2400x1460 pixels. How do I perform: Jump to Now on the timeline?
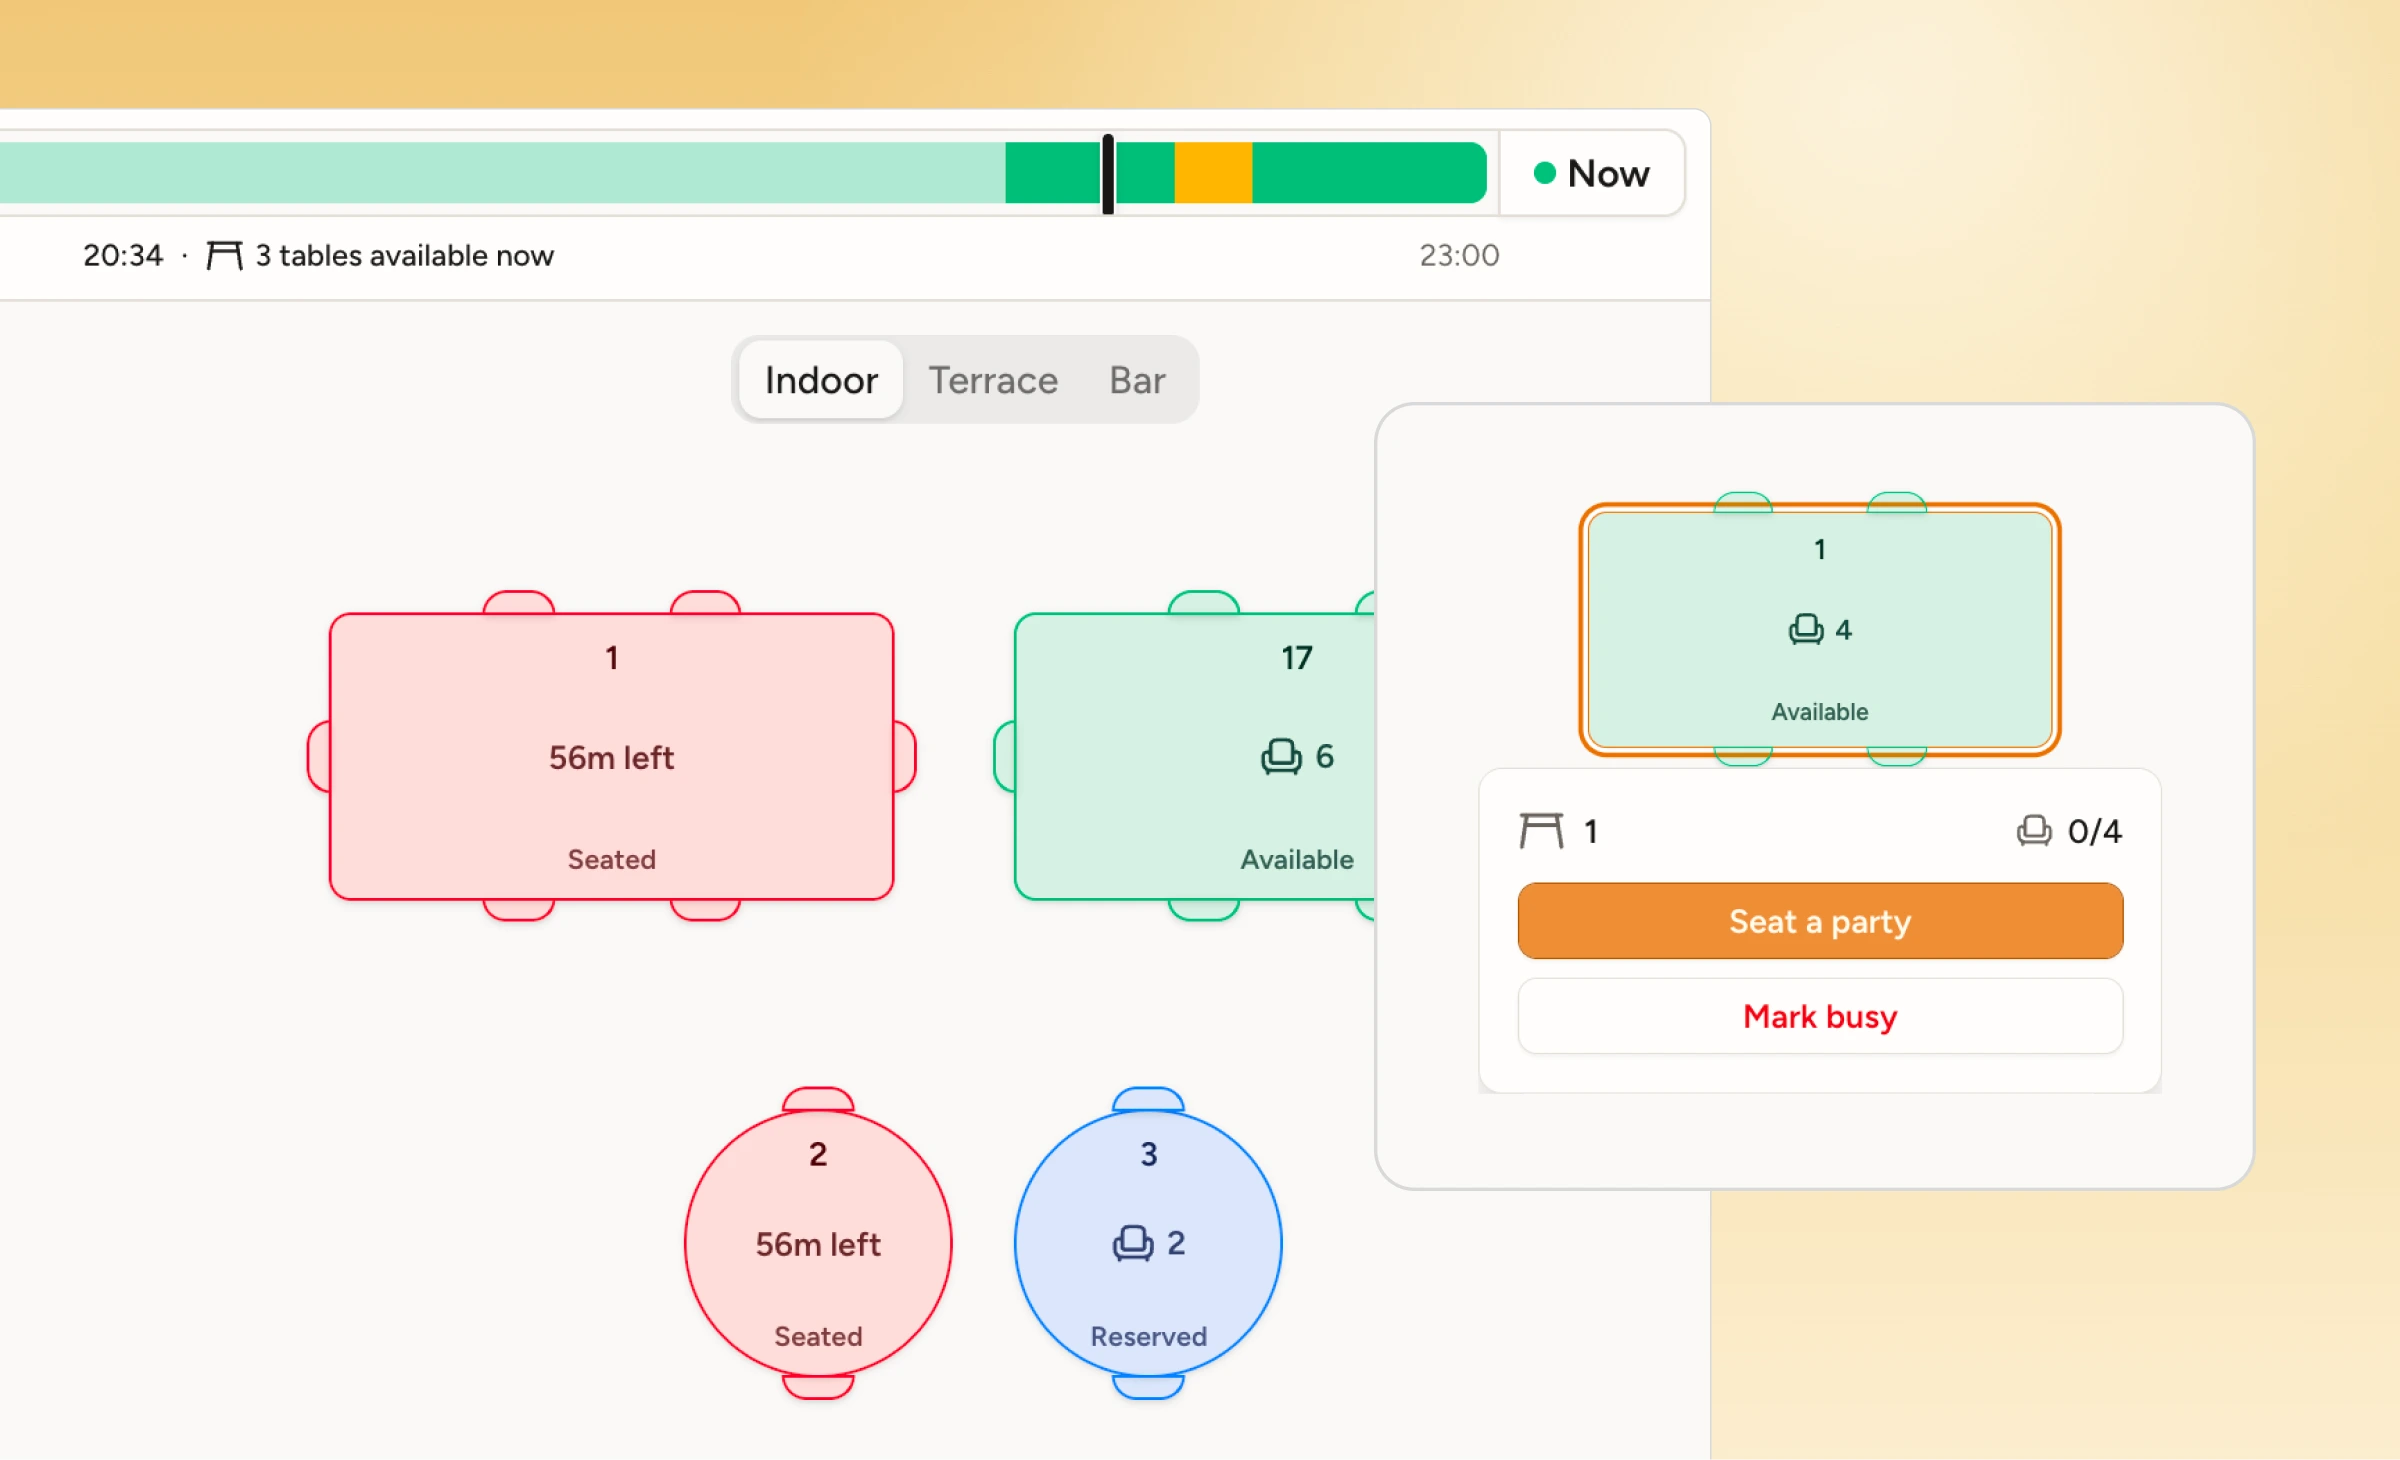click(1592, 173)
